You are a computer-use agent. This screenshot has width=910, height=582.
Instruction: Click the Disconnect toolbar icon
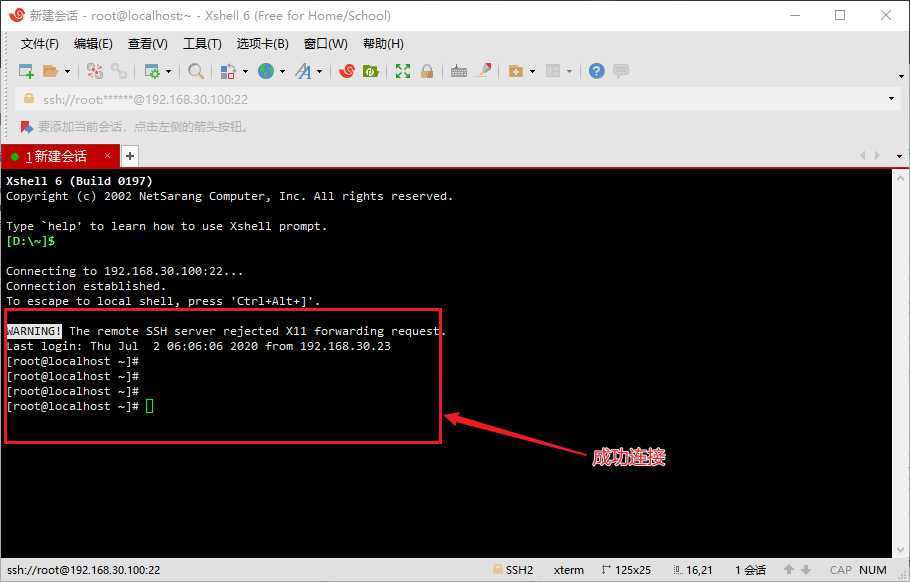pyautogui.click(x=95, y=71)
